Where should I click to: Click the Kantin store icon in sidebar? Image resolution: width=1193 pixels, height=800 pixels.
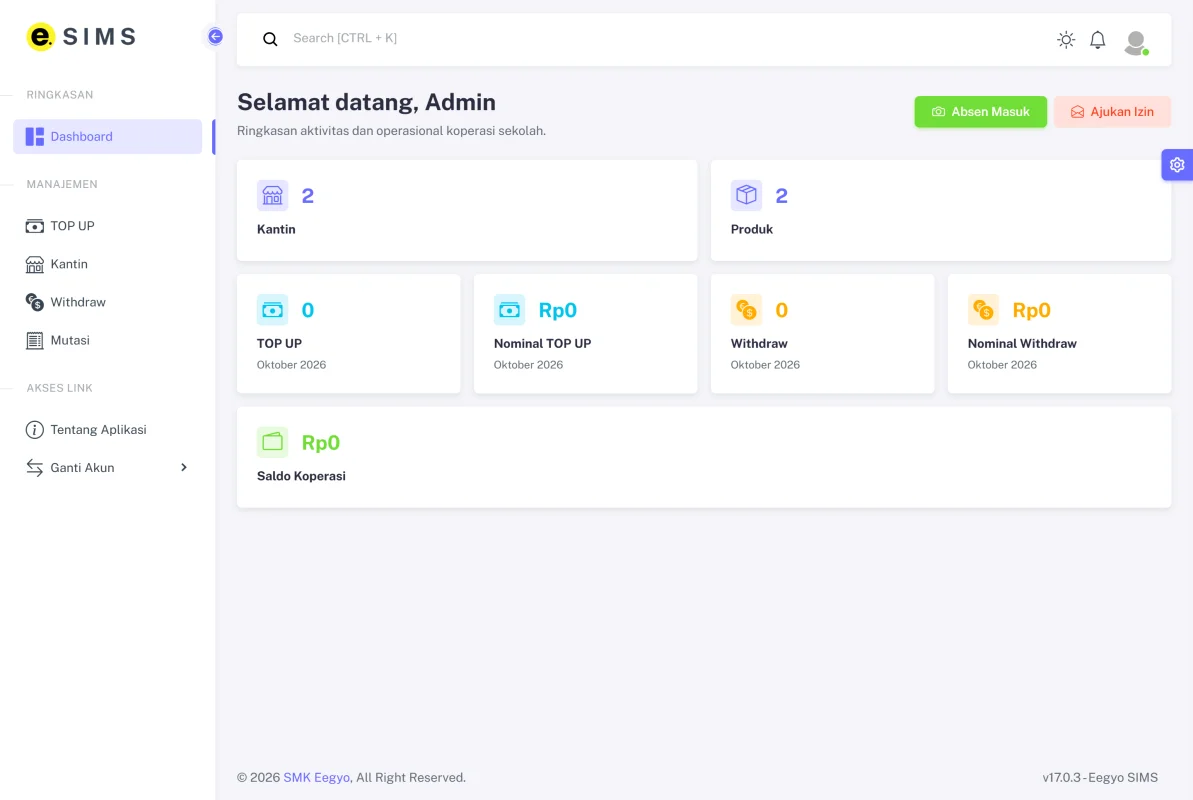click(x=35, y=264)
